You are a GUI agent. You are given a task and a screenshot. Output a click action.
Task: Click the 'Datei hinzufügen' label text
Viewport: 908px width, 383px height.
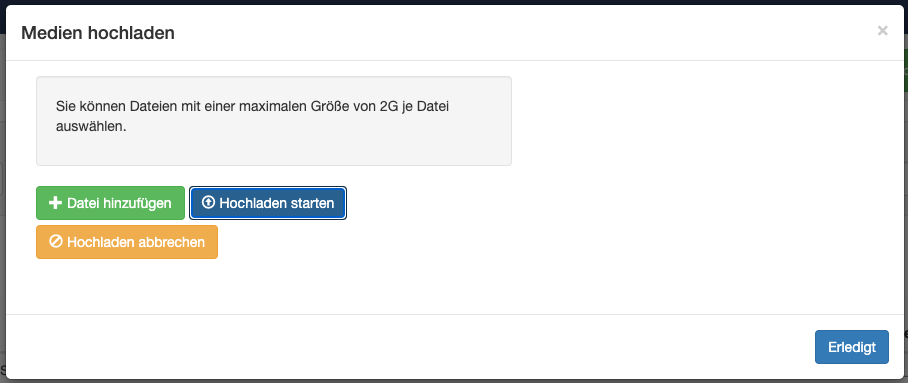click(119, 203)
